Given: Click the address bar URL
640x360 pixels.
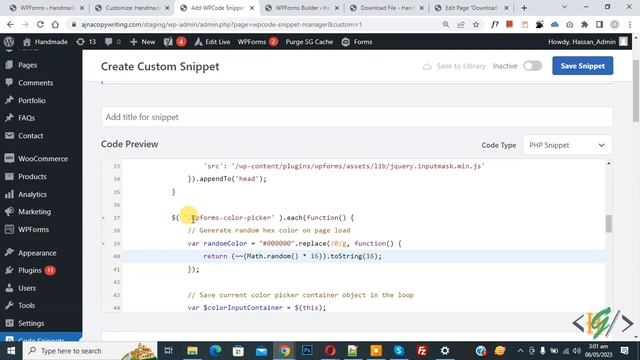Looking at the screenshot, I should click(x=222, y=24).
